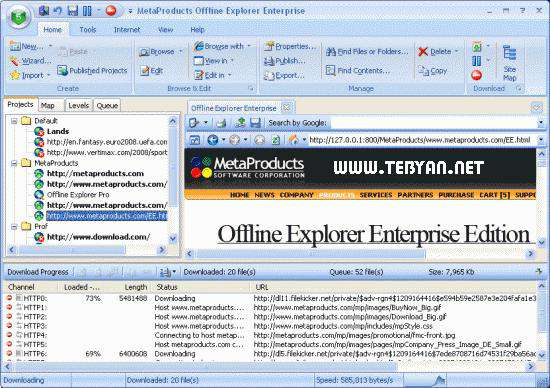Select the HTTP6 download row
This screenshot has width=550, height=388.
[270, 354]
